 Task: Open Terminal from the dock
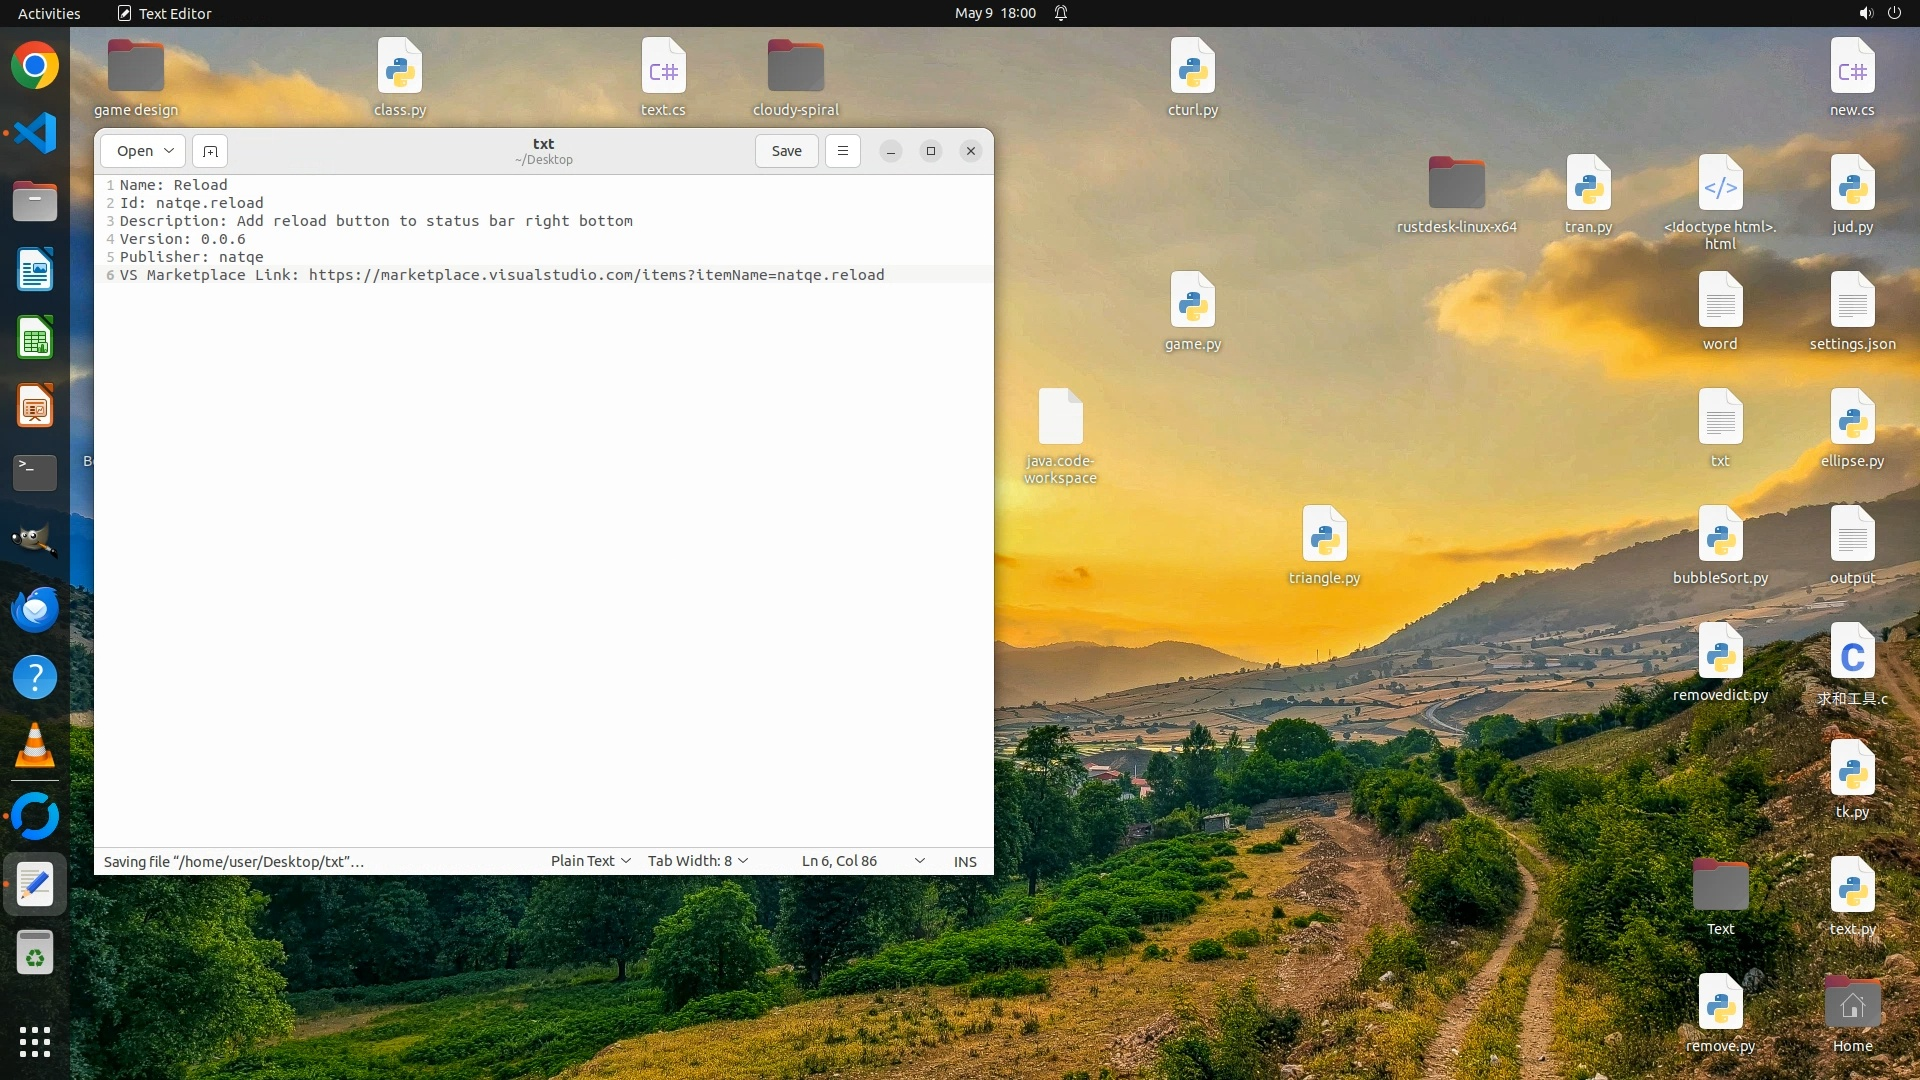tap(35, 472)
